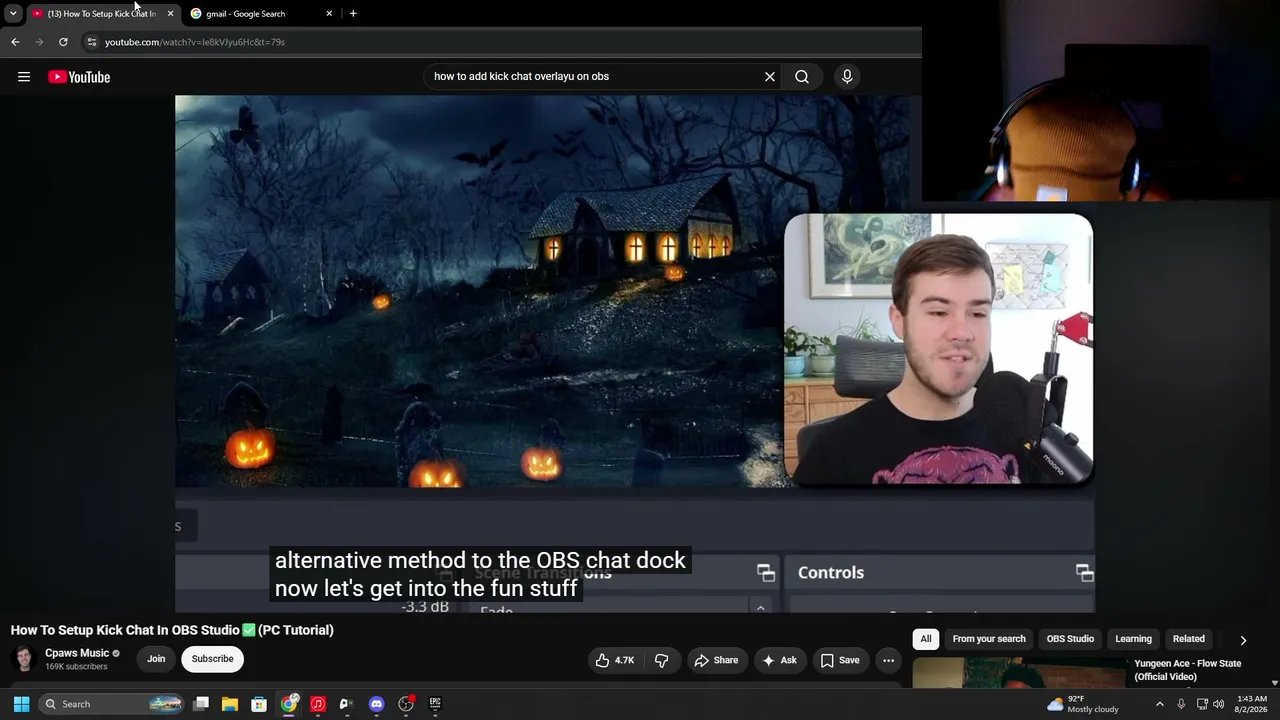Open the Cpaws Music channel name link
The width and height of the screenshot is (1280, 720).
pos(77,653)
